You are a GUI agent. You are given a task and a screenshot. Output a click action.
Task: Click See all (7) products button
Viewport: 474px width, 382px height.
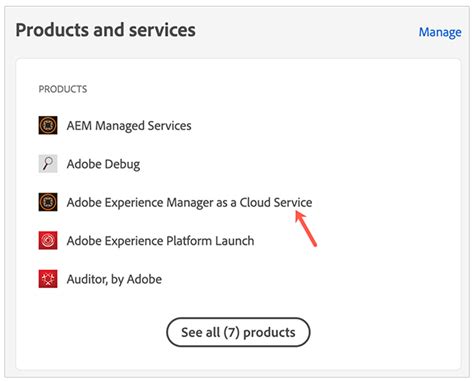238,332
